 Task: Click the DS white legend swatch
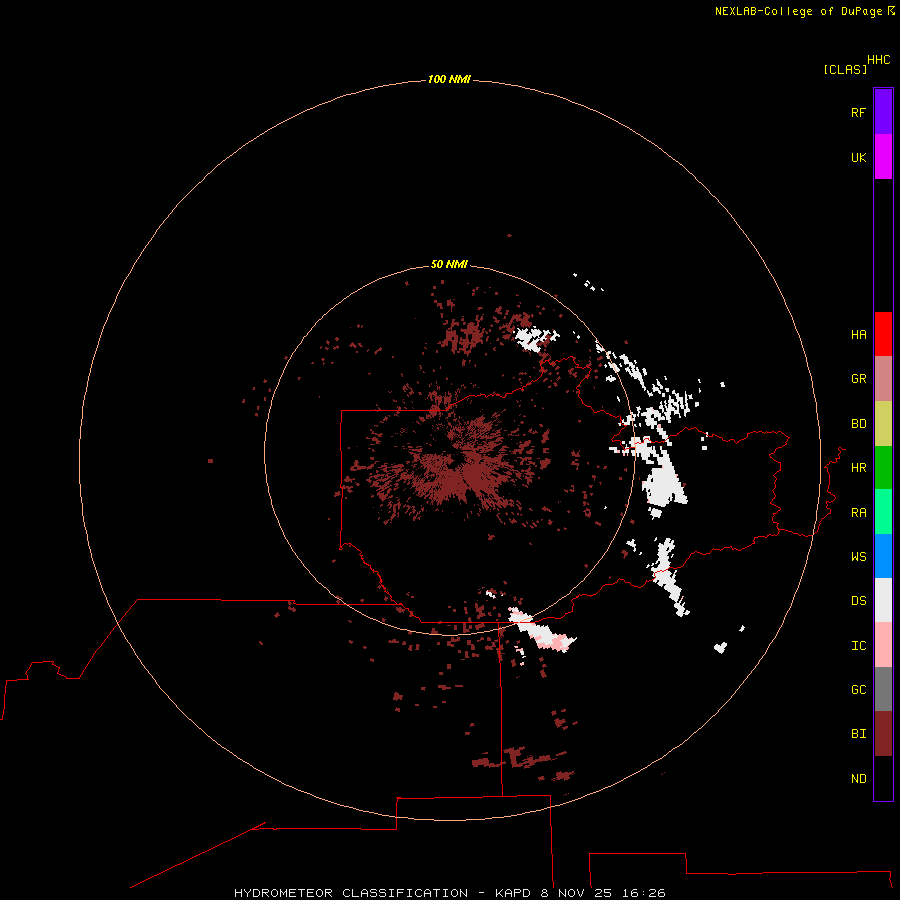pos(883,600)
